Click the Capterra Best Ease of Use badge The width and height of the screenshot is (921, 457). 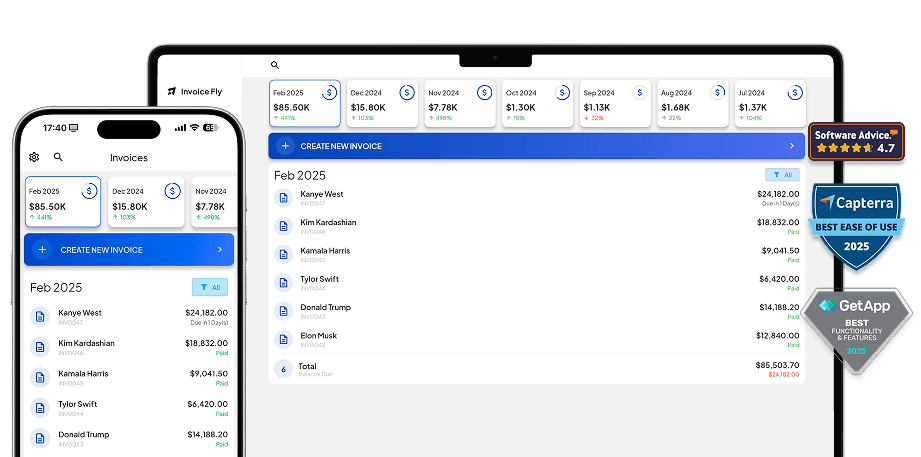856,226
